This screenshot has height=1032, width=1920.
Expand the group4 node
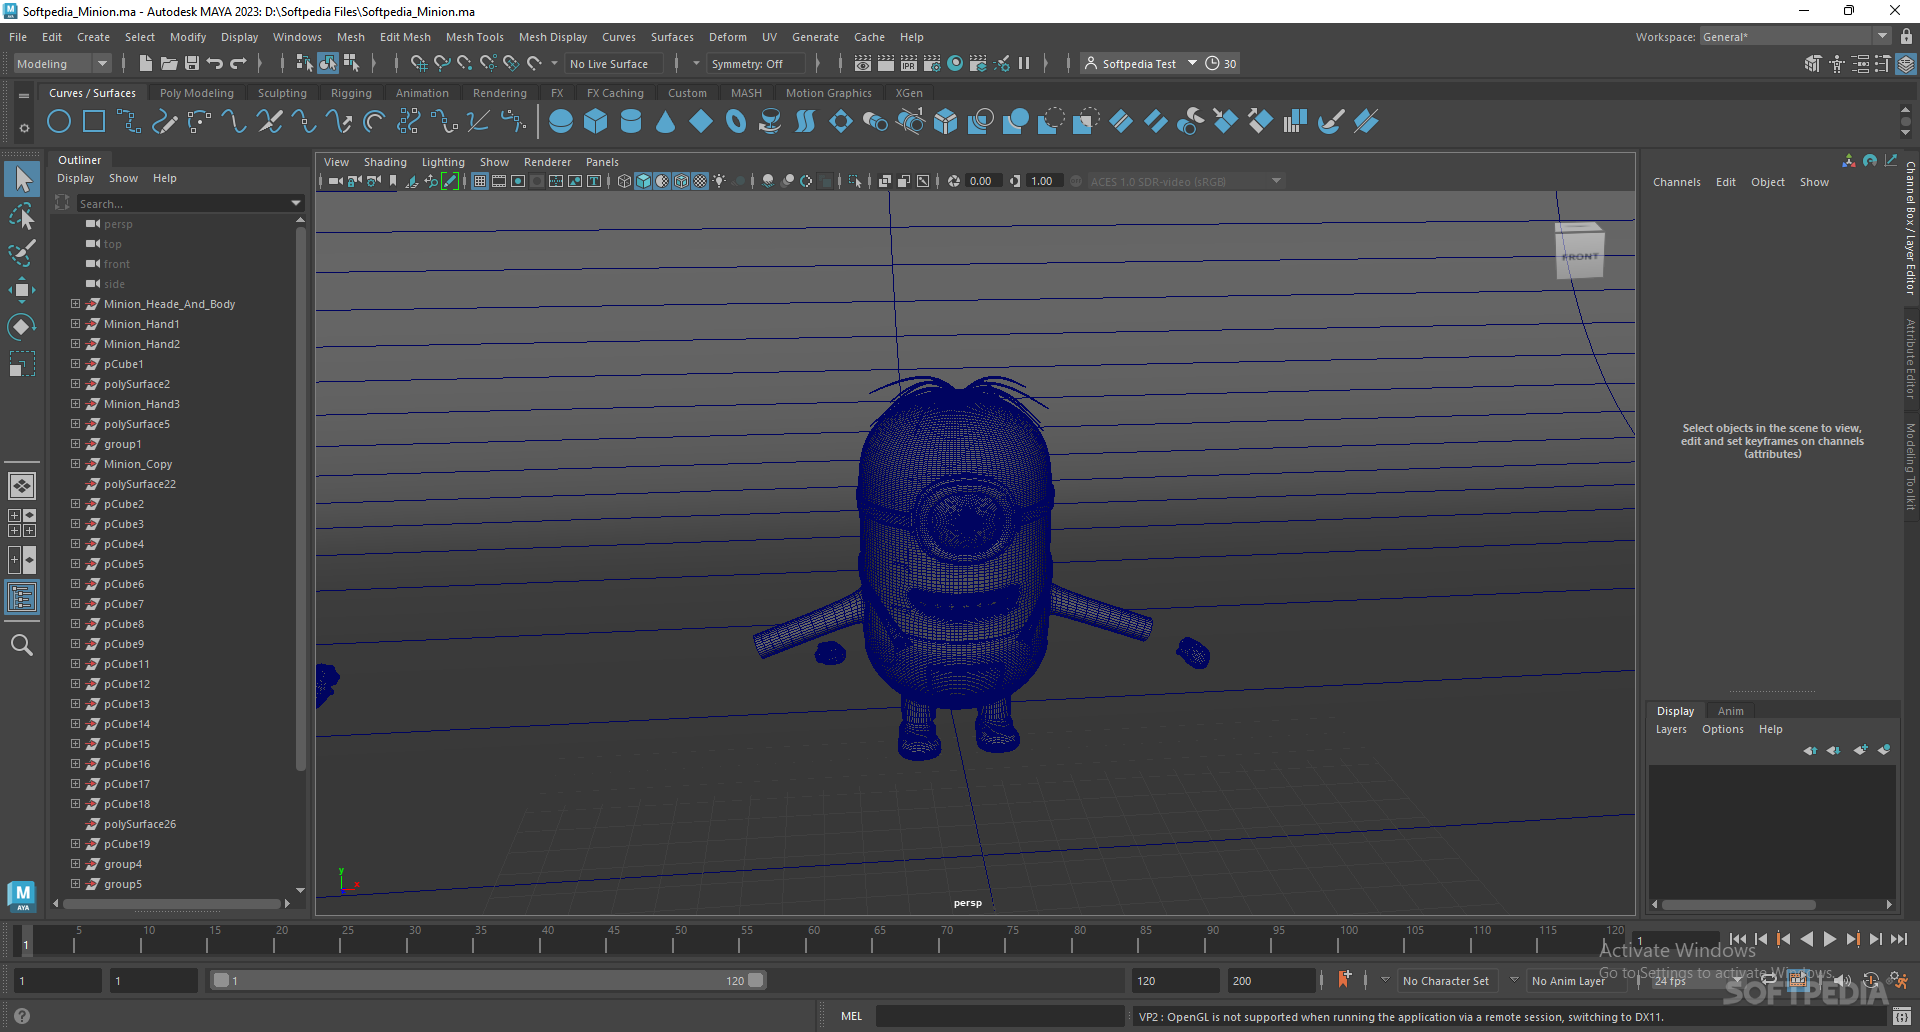click(75, 863)
